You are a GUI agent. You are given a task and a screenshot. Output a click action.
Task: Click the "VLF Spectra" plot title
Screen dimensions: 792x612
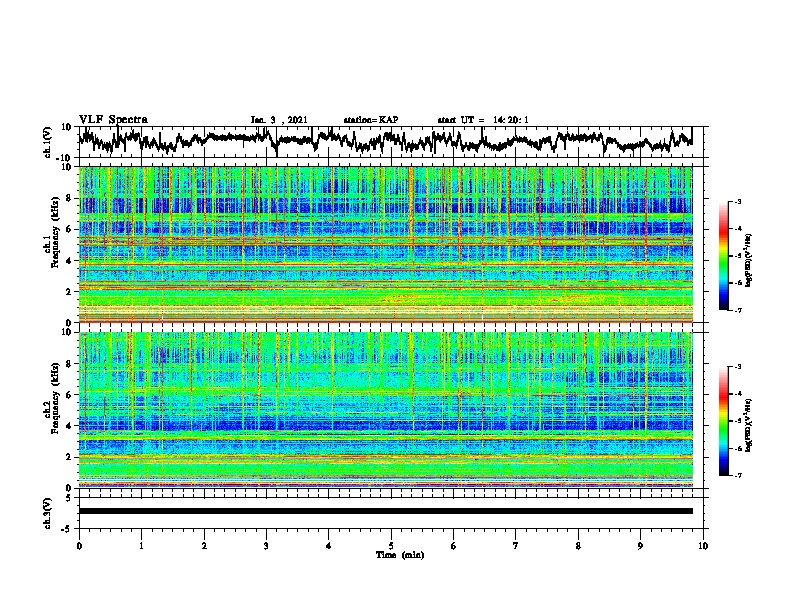[113, 120]
